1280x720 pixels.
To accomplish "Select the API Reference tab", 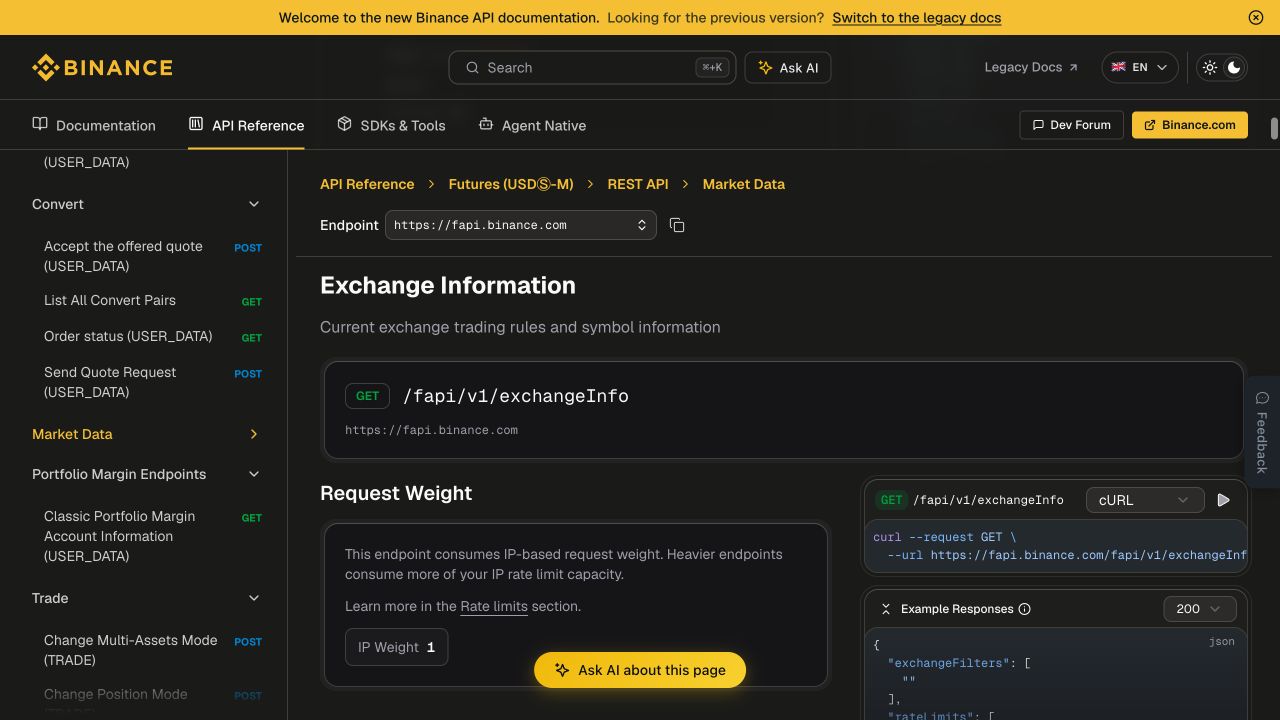I will [246, 125].
